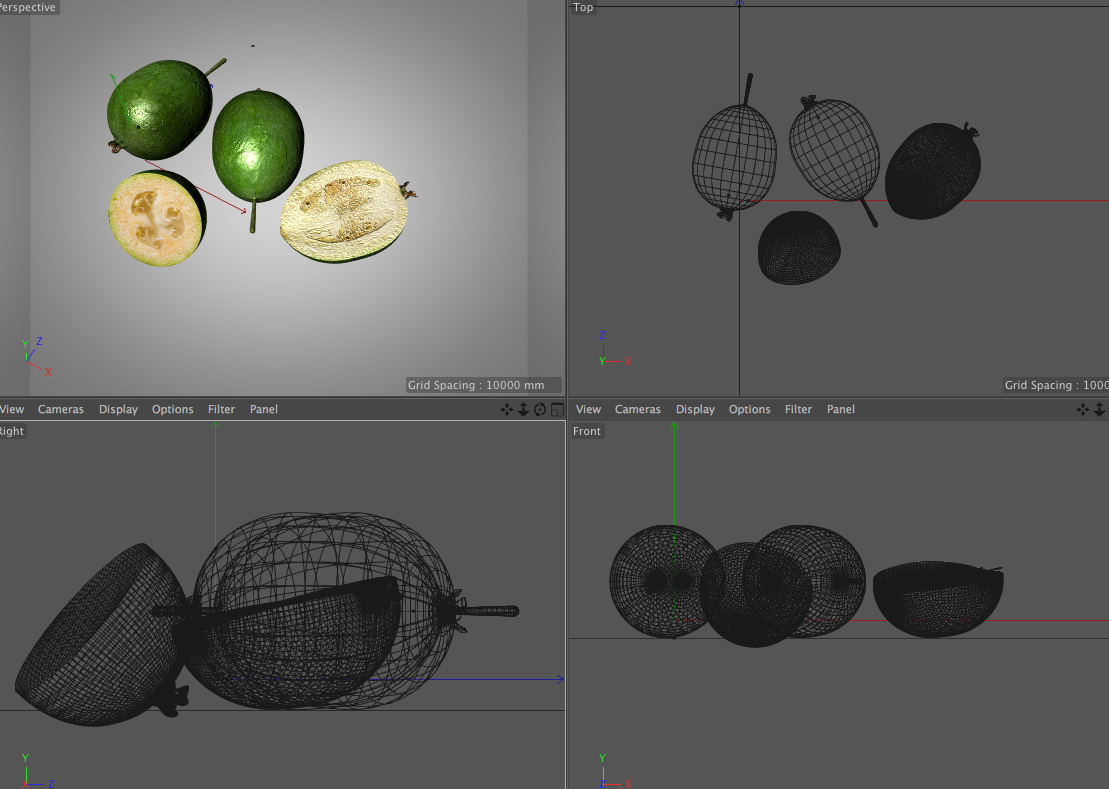1109x789 pixels.
Task: Open the Display menu in Front viewport
Action: tap(695, 409)
